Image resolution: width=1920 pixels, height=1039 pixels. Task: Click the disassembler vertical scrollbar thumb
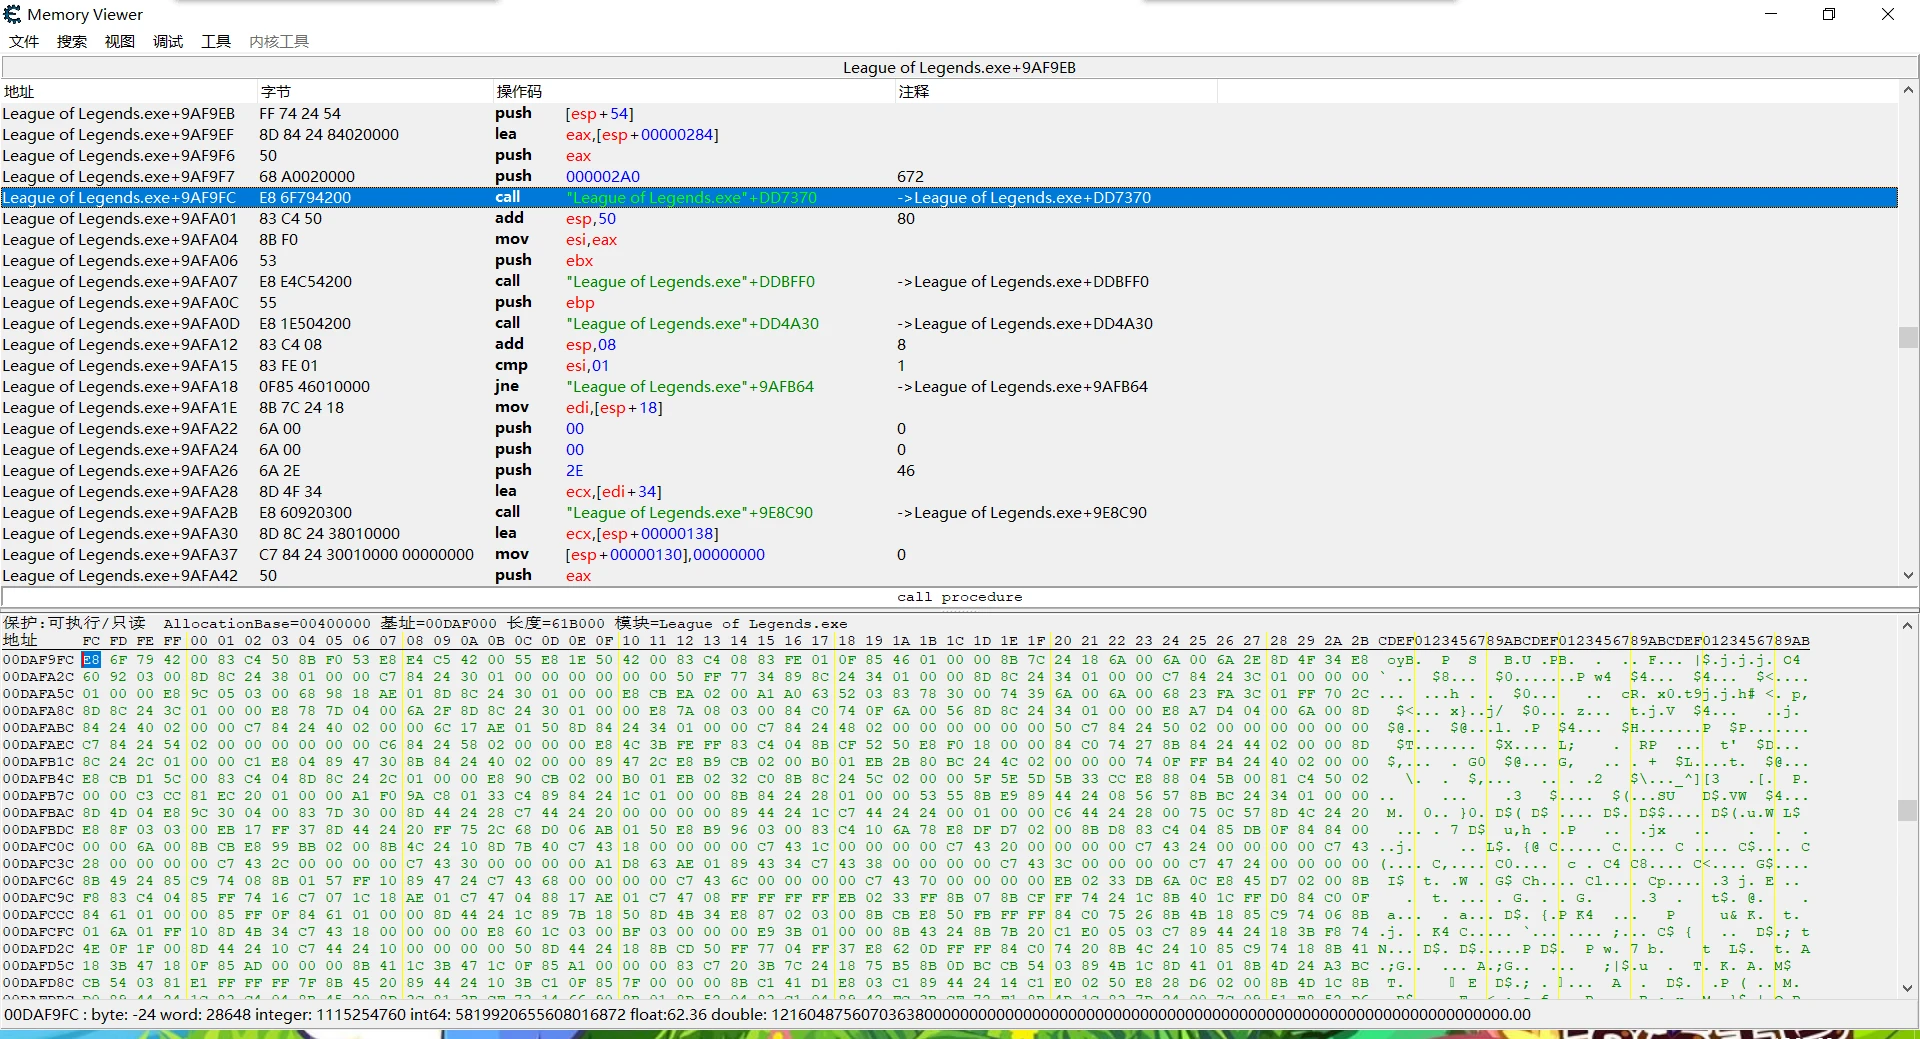[x=1908, y=337]
